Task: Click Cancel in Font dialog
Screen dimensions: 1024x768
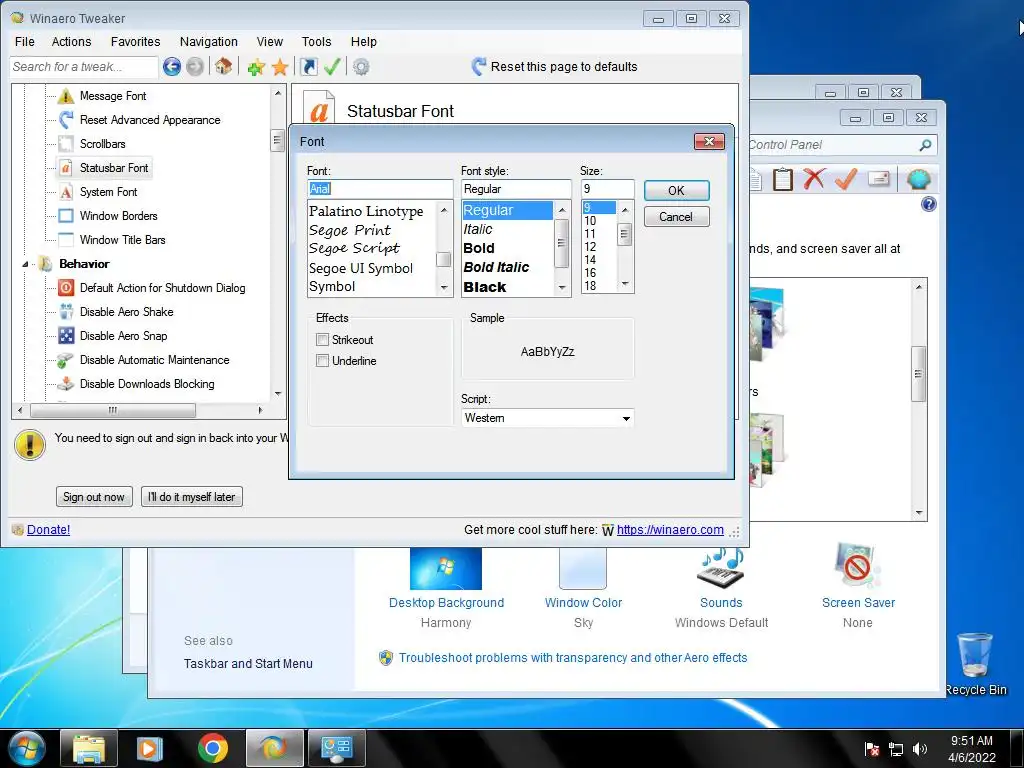Action: click(x=676, y=217)
